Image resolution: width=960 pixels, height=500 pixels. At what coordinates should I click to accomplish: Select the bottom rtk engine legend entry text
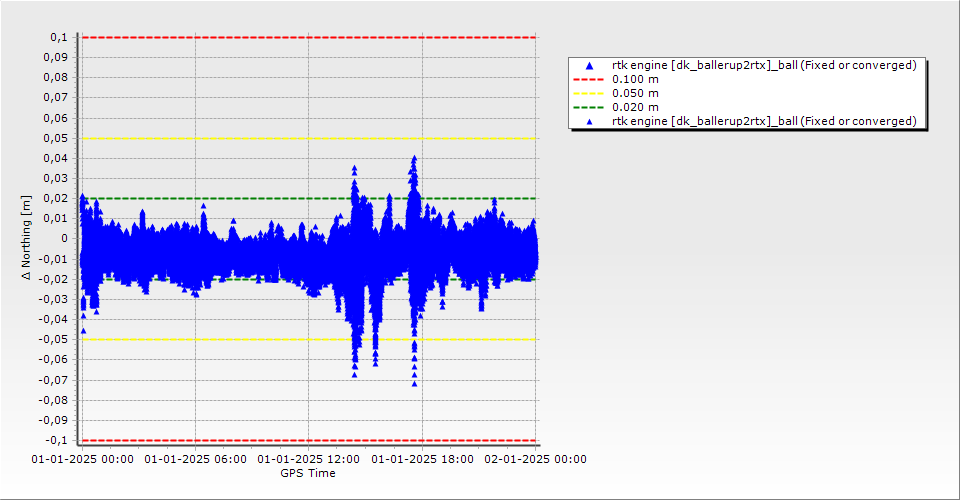pyautogui.click(x=764, y=121)
